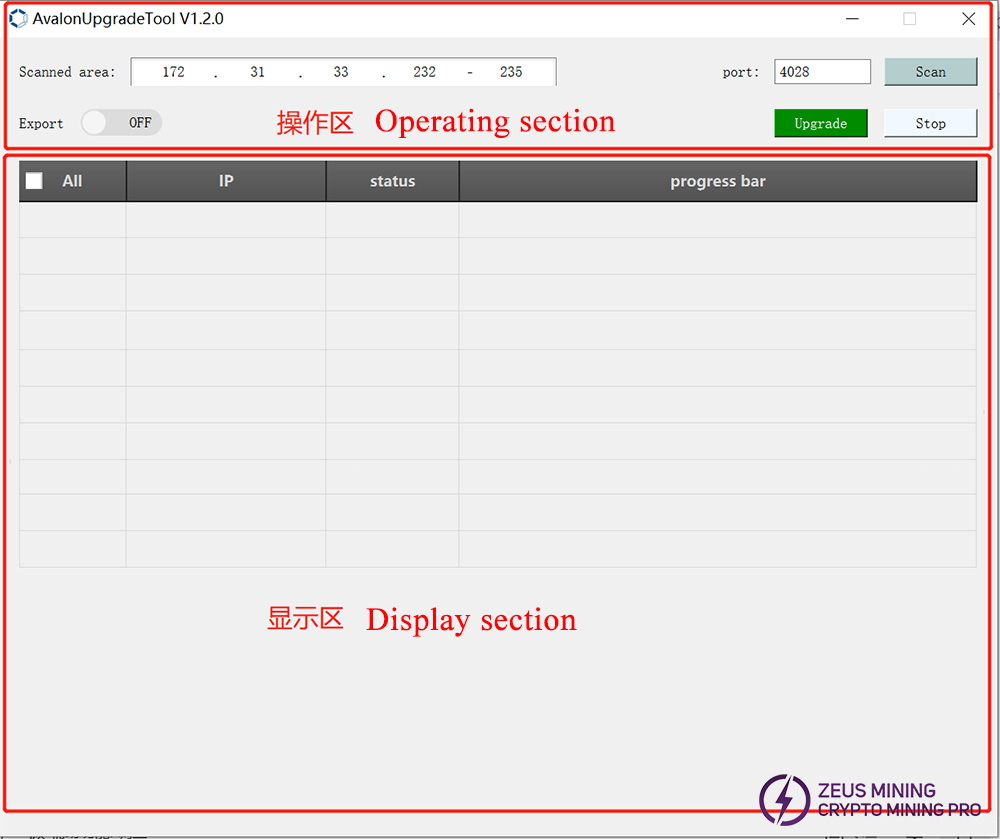Image resolution: width=1000 pixels, height=839 pixels.
Task: Click the disabled maximize window button
Action: click(909, 19)
